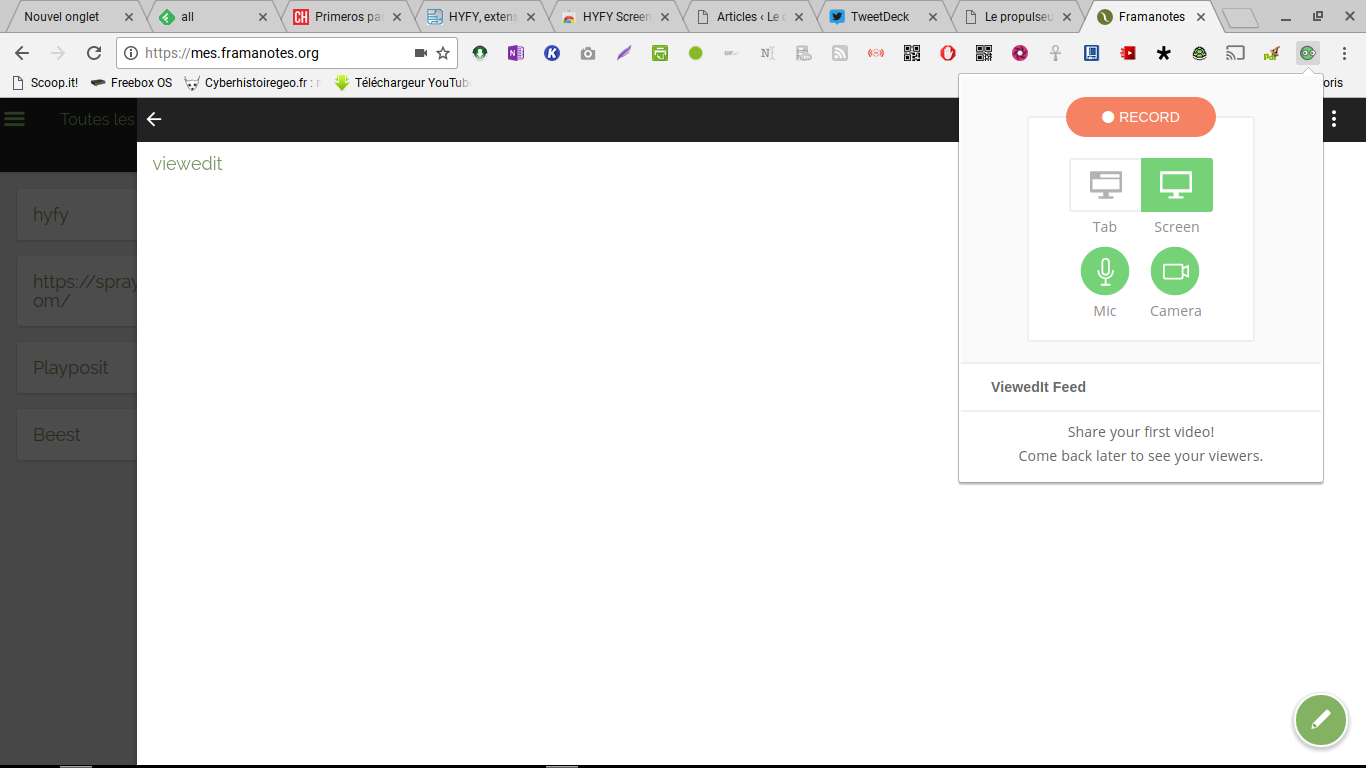The height and width of the screenshot is (768, 1366).
Task: Switch to the Articles ‹ Le tab
Action: [748, 17]
